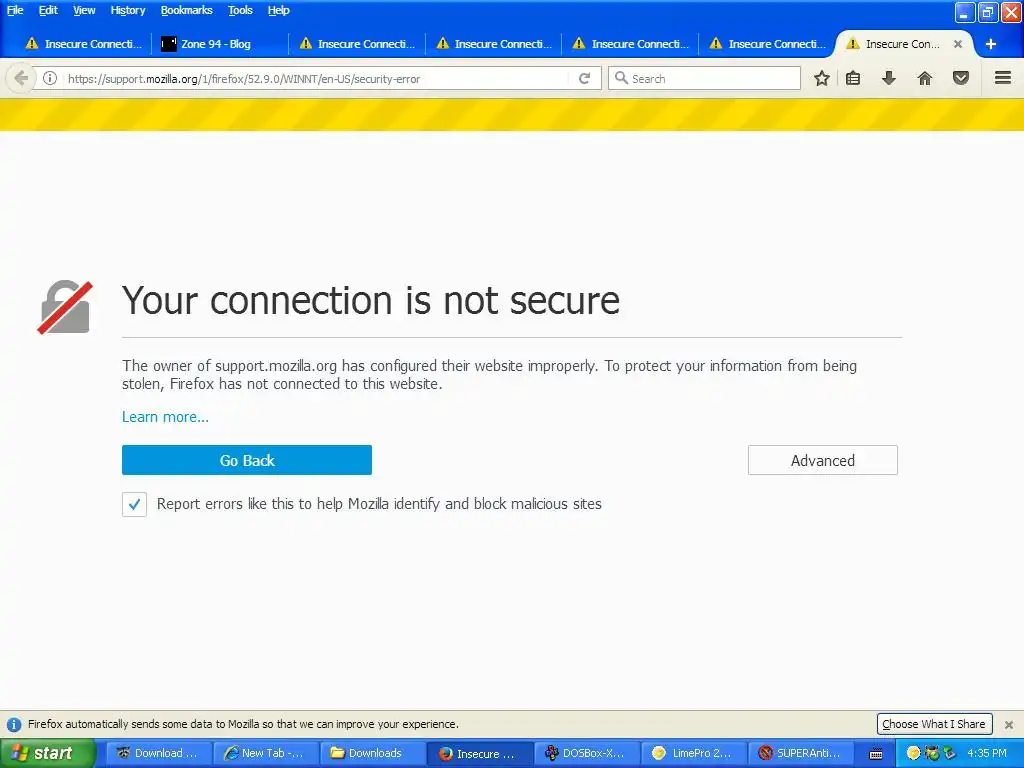The height and width of the screenshot is (768, 1024).
Task: Click the search magnifier icon
Action: tap(621, 78)
